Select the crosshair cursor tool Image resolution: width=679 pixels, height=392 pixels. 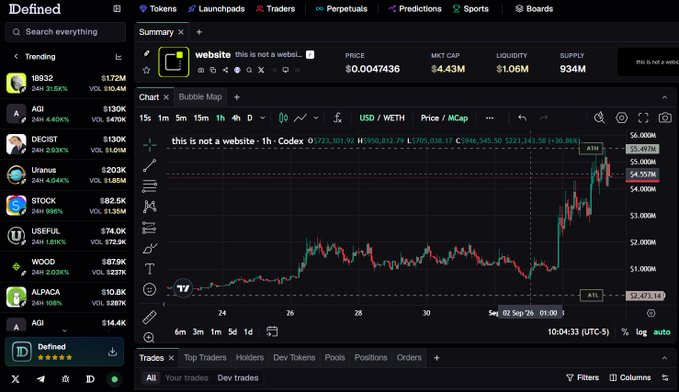tap(150, 145)
